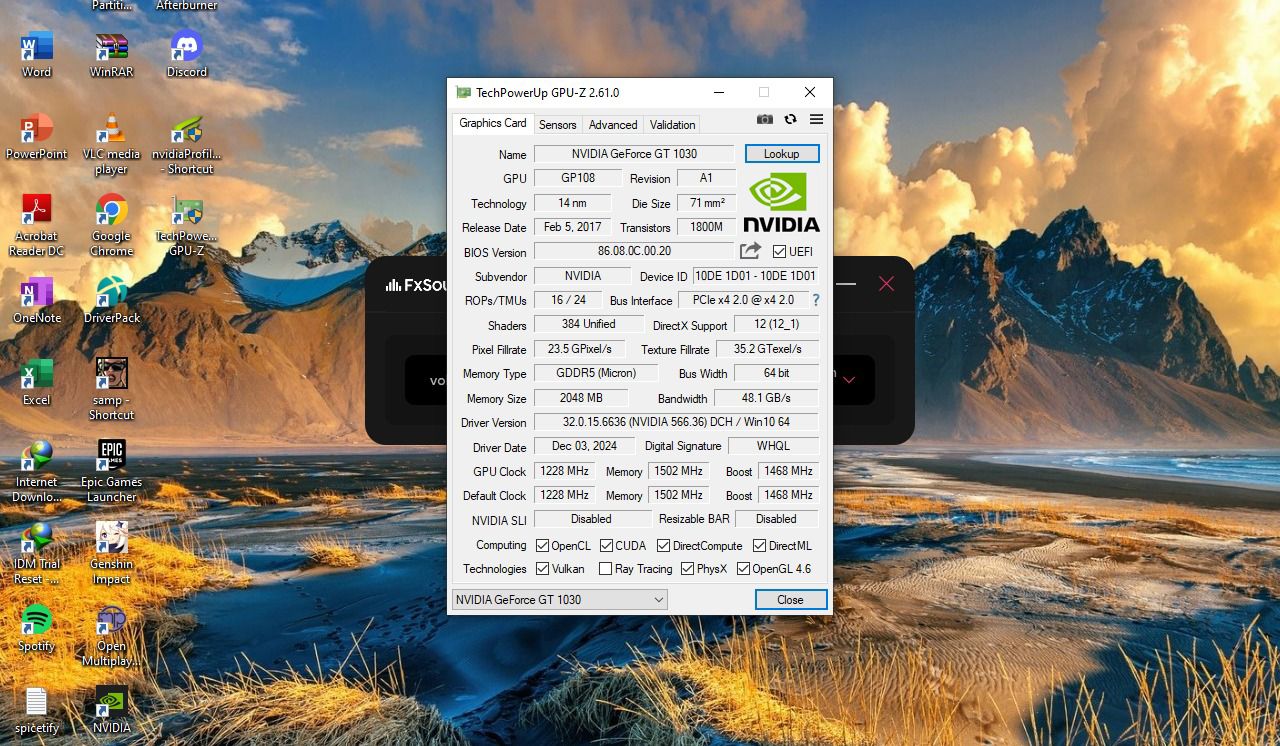1280x746 pixels.
Task: Click the Memory Size 2048 MB value
Action: [x=580, y=398]
